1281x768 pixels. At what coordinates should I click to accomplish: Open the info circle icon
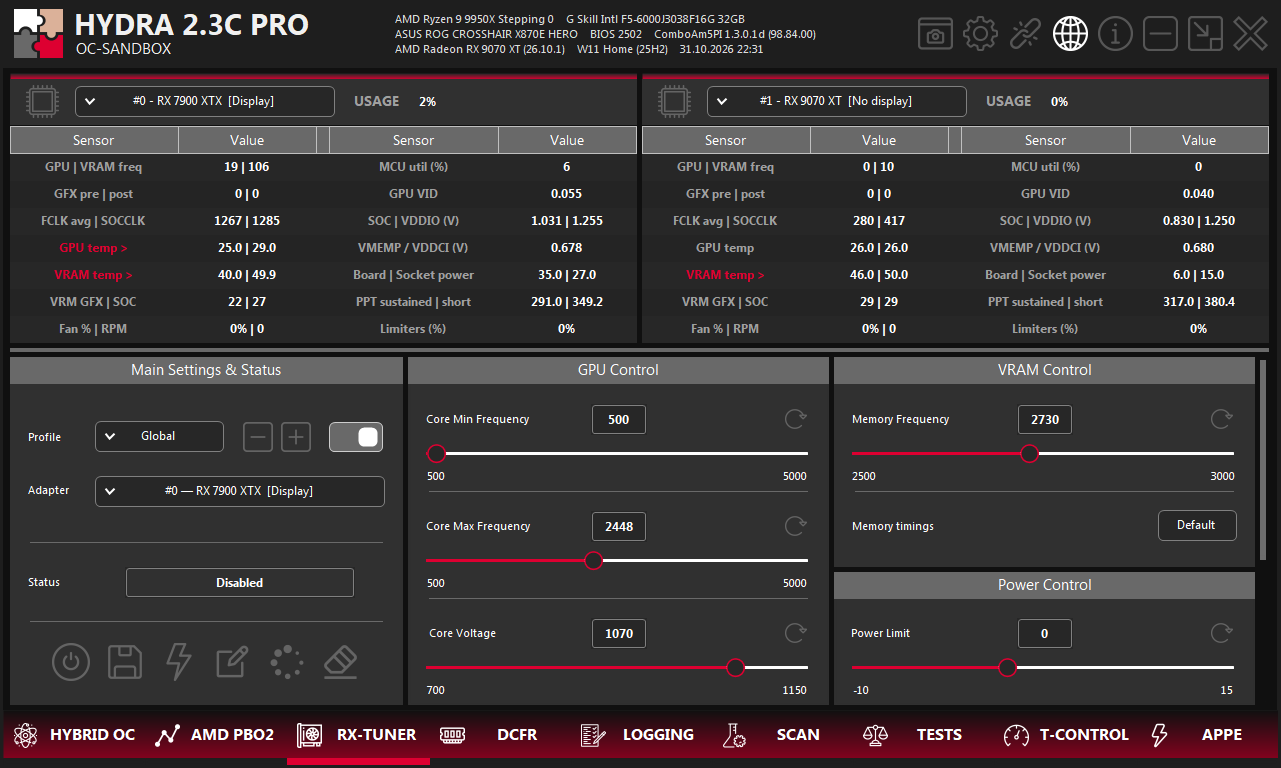click(1115, 34)
